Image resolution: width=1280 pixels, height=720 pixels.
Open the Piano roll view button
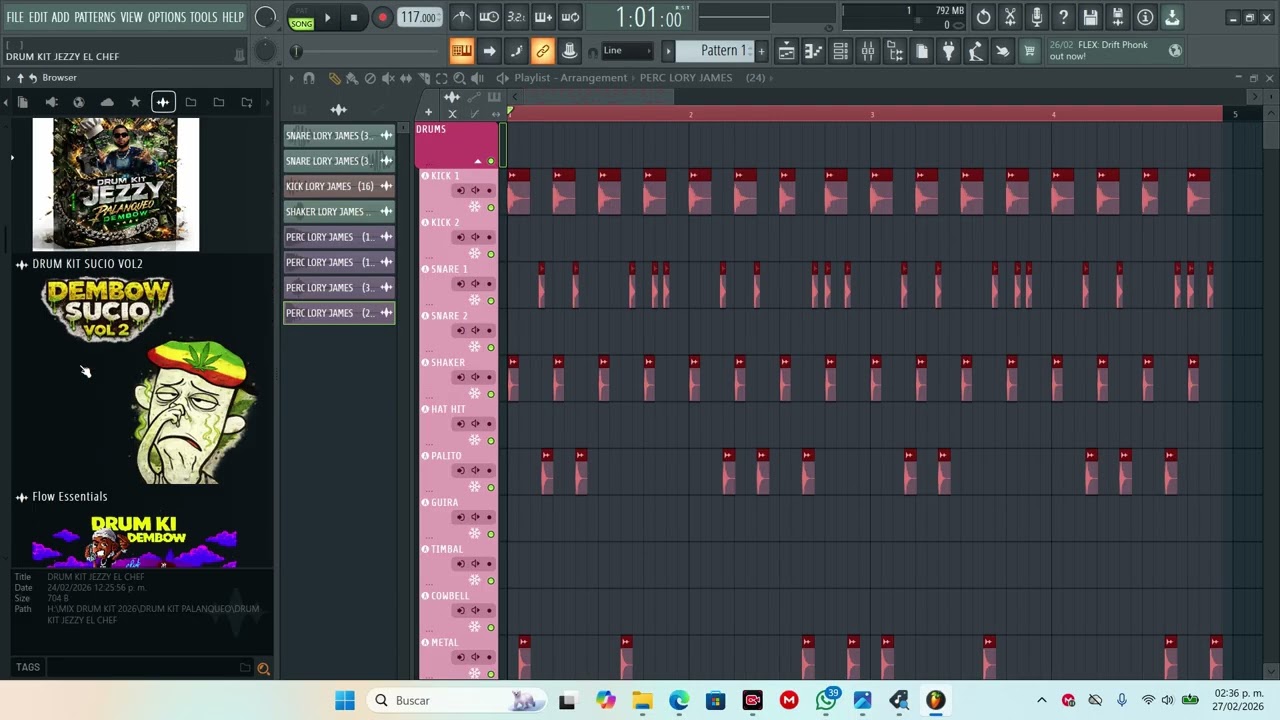click(x=814, y=50)
